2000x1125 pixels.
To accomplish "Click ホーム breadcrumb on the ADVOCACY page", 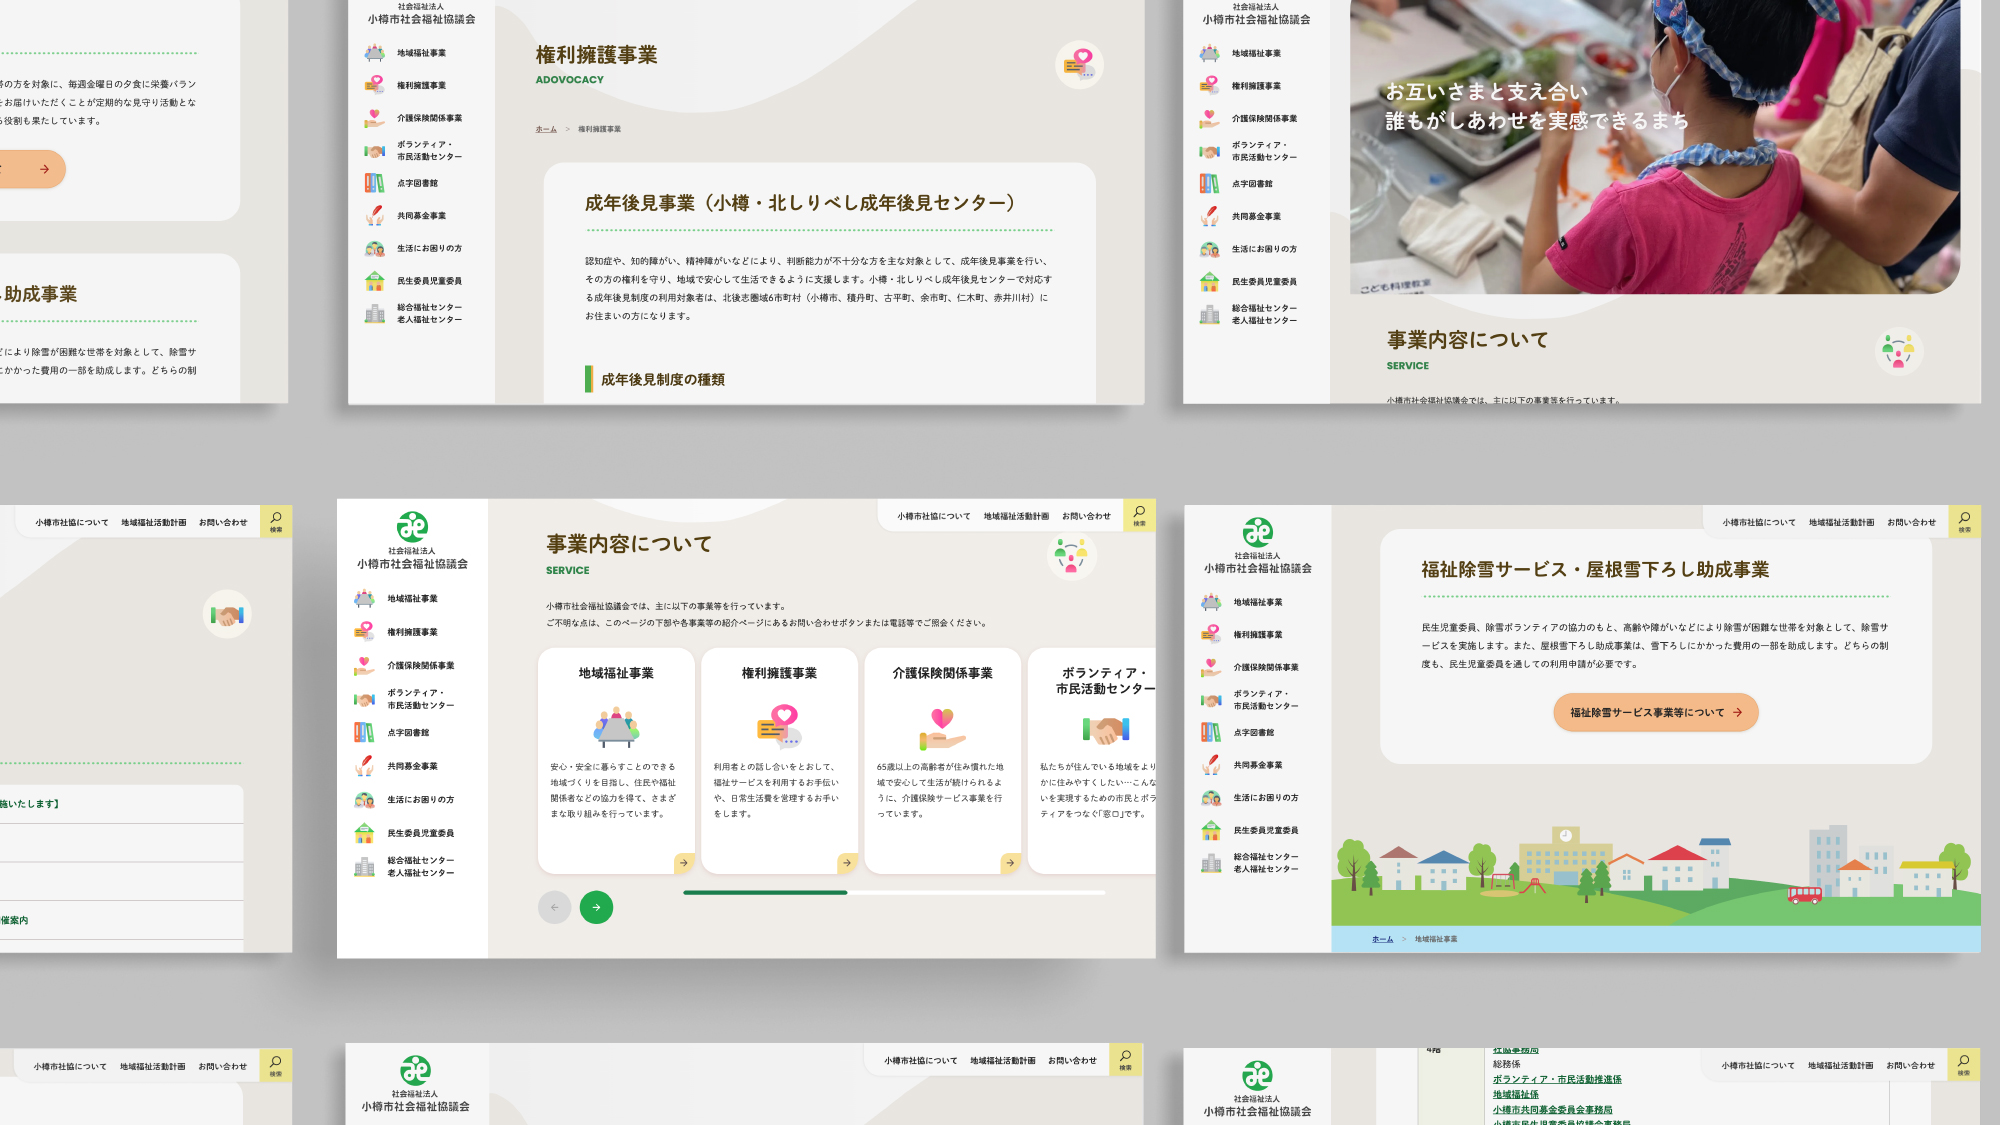I will tap(546, 129).
